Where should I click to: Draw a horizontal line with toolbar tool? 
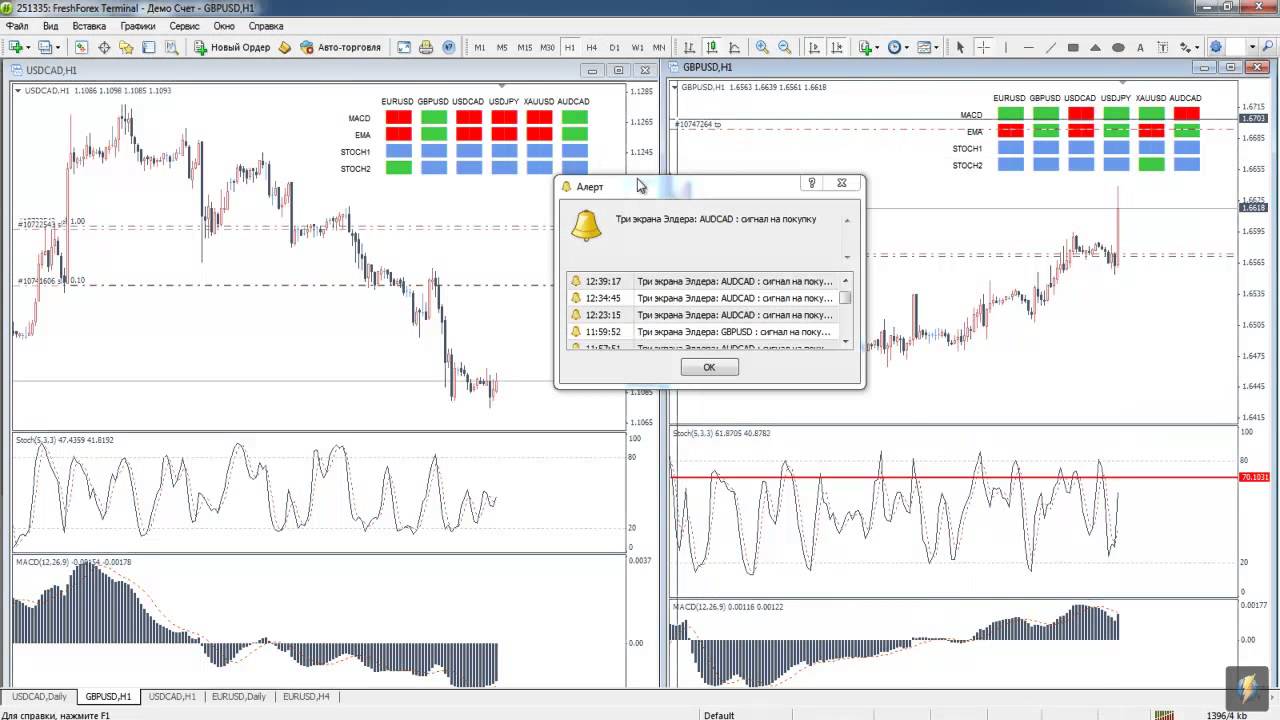click(1028, 47)
